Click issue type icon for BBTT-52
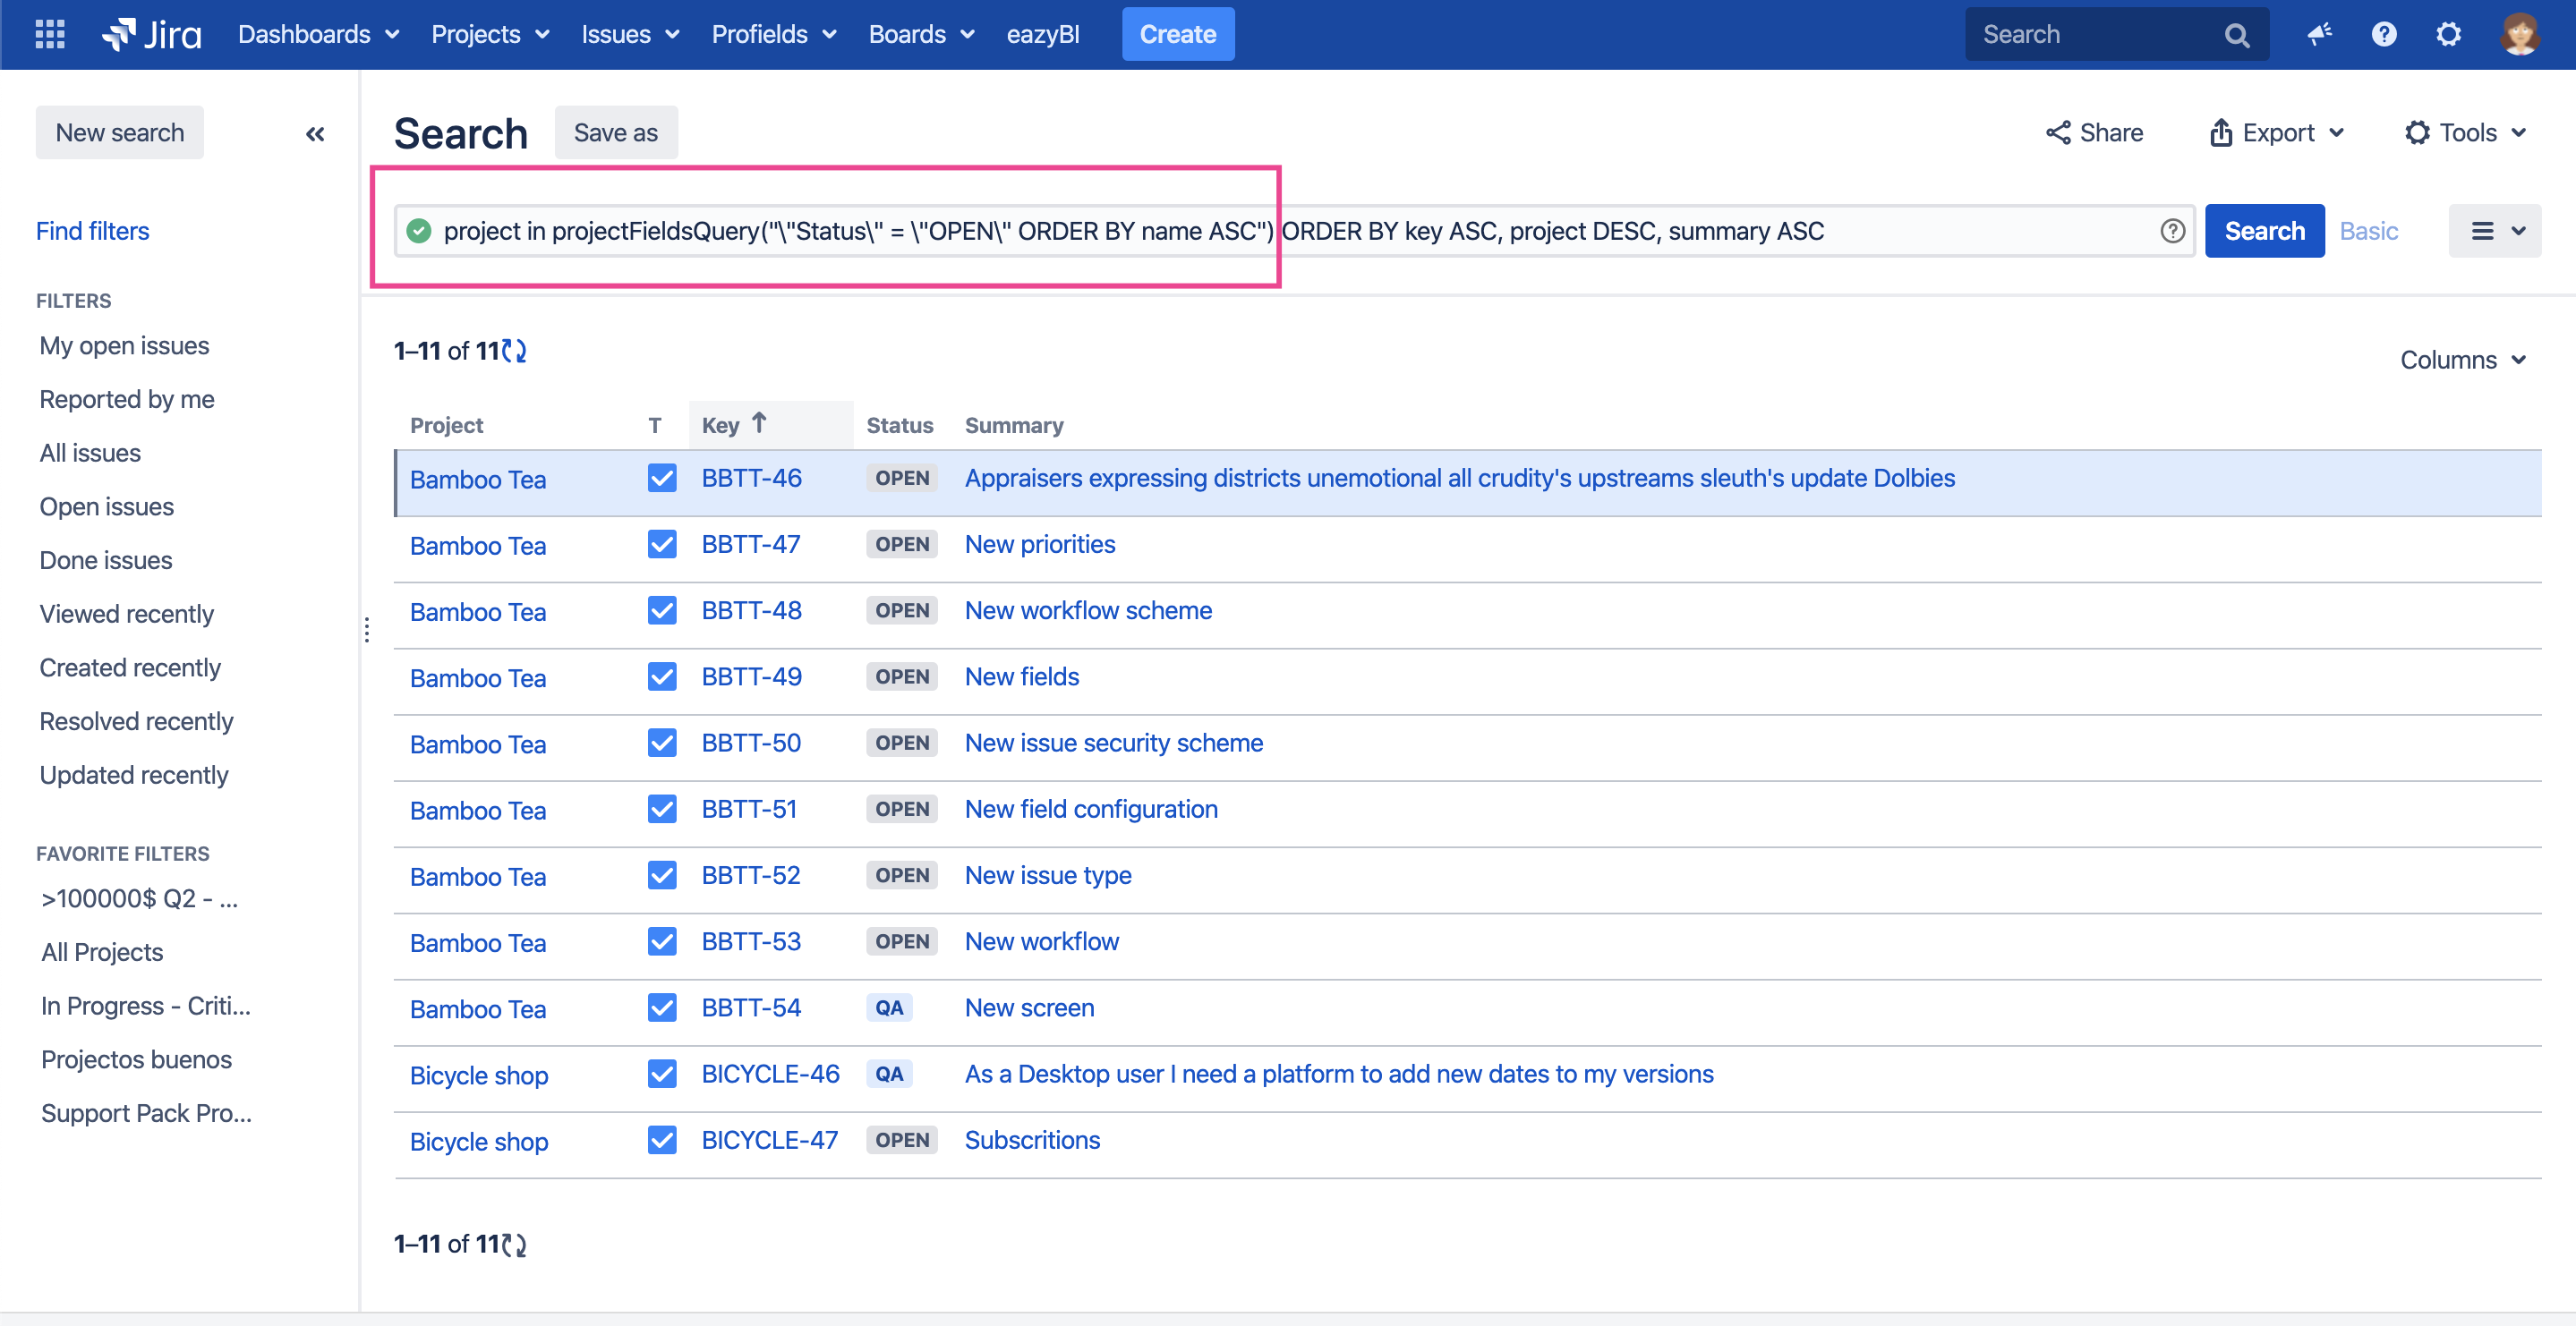Image resolution: width=2576 pixels, height=1326 pixels. click(661, 875)
